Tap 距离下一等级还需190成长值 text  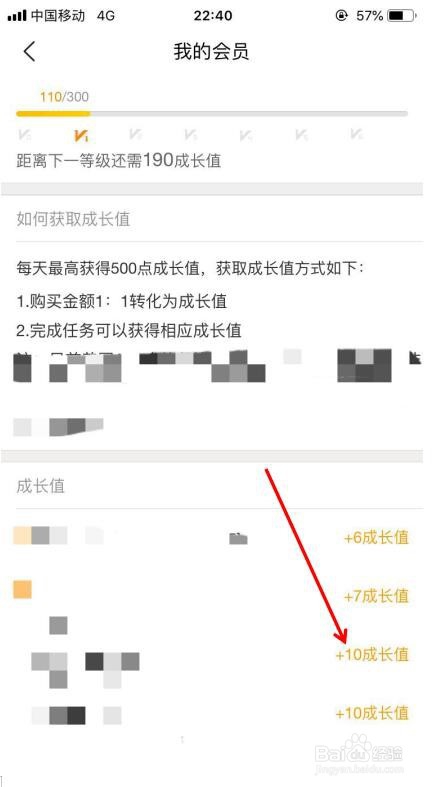[119, 161]
